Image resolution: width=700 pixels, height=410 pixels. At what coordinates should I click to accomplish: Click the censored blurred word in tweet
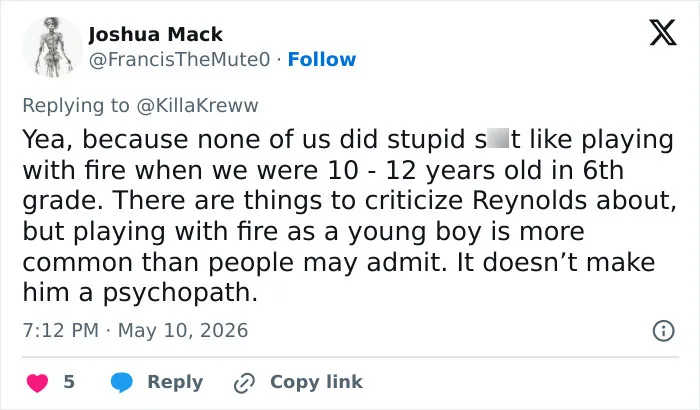tap(498, 139)
